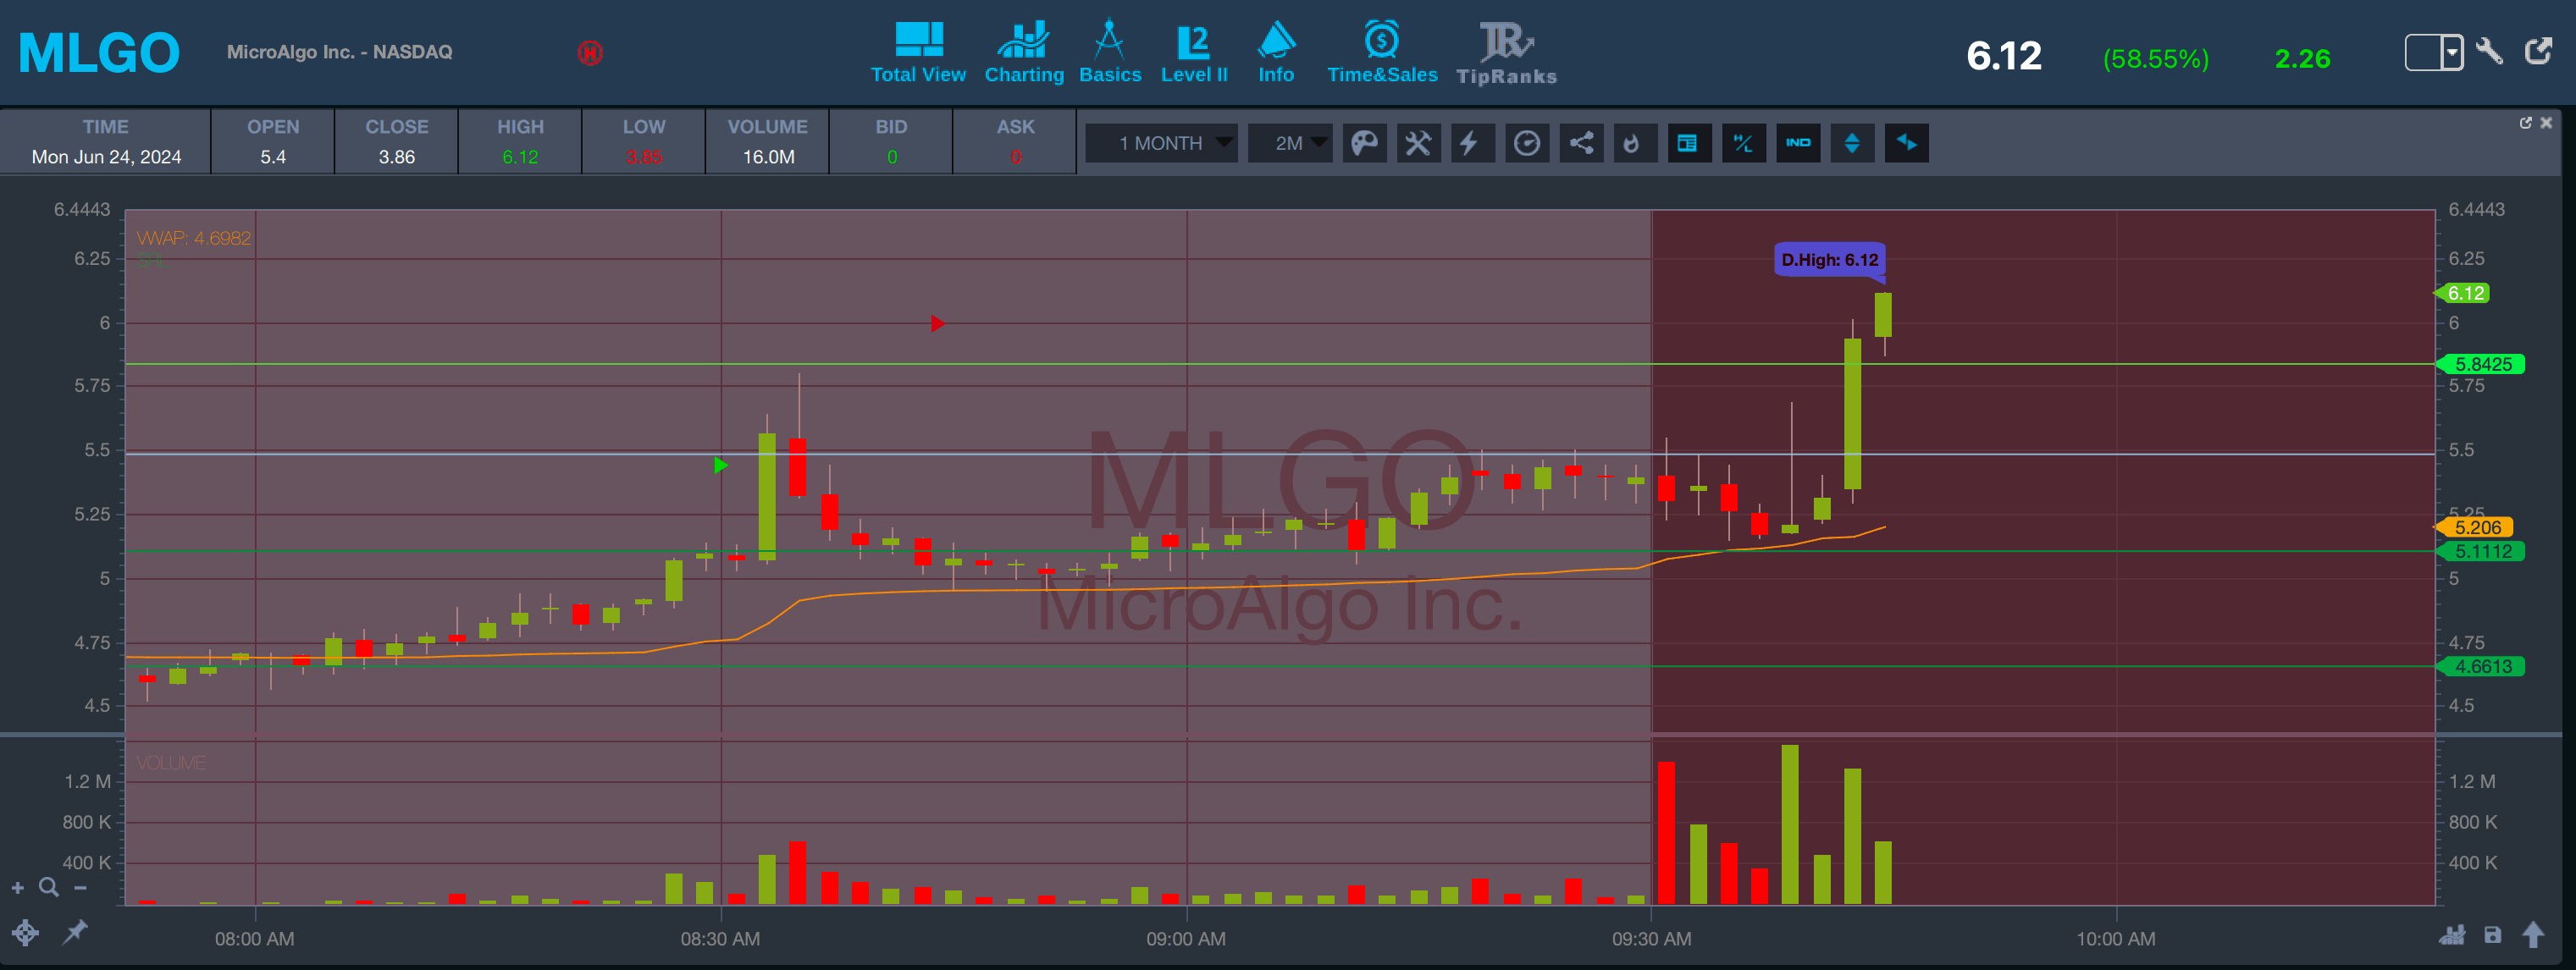Click the hammer and wrench tools icon
This screenshot has height=970, width=2576.
point(1418,143)
